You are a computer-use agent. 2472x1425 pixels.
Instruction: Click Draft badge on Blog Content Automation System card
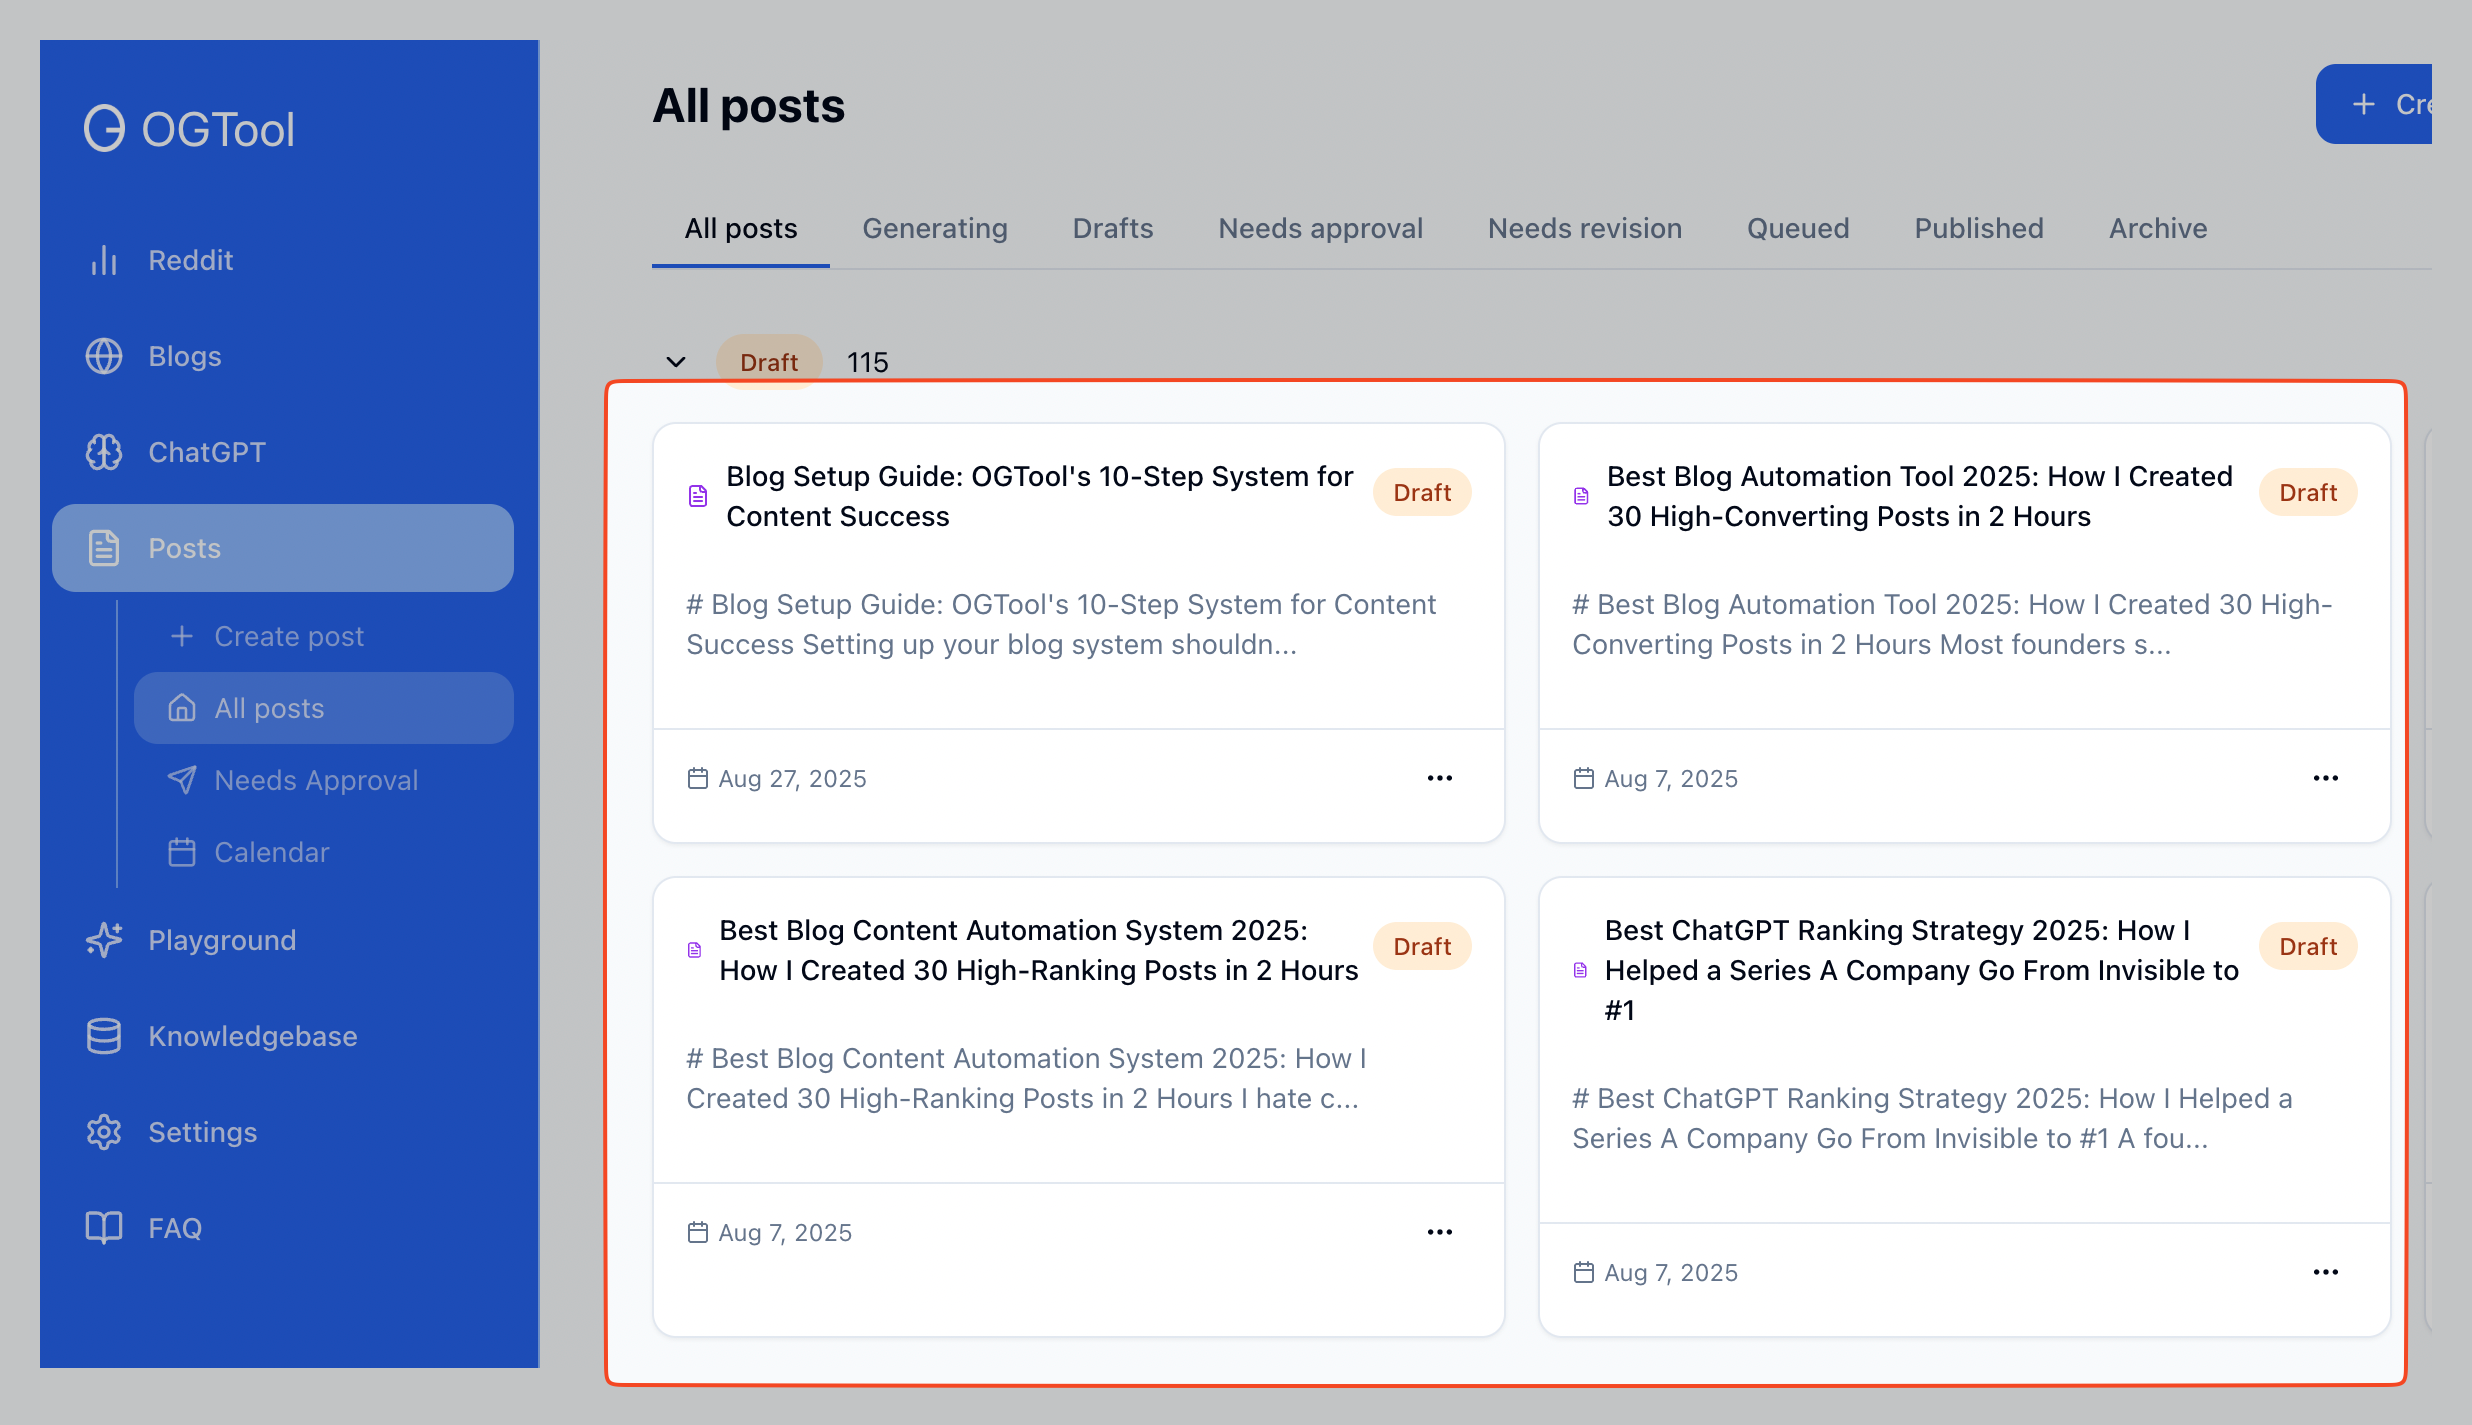coord(1422,946)
